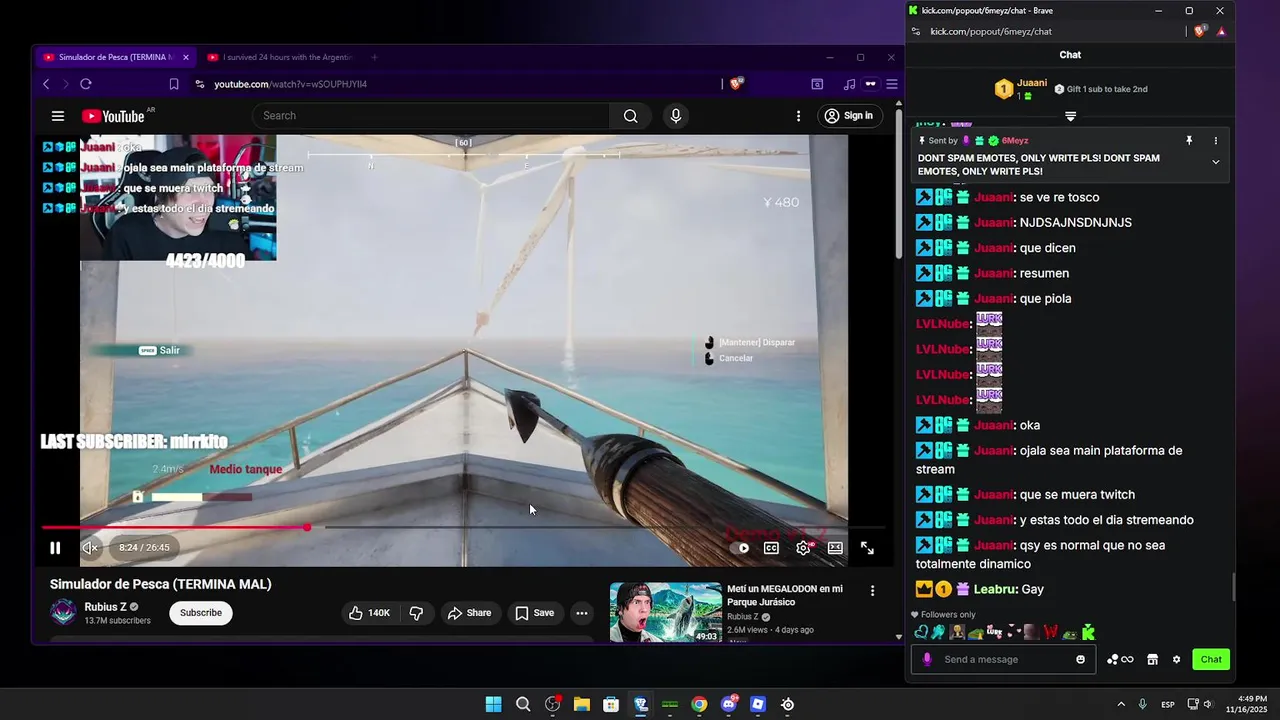Open Brave Shields in Kick chat window

[x=1201, y=31]
